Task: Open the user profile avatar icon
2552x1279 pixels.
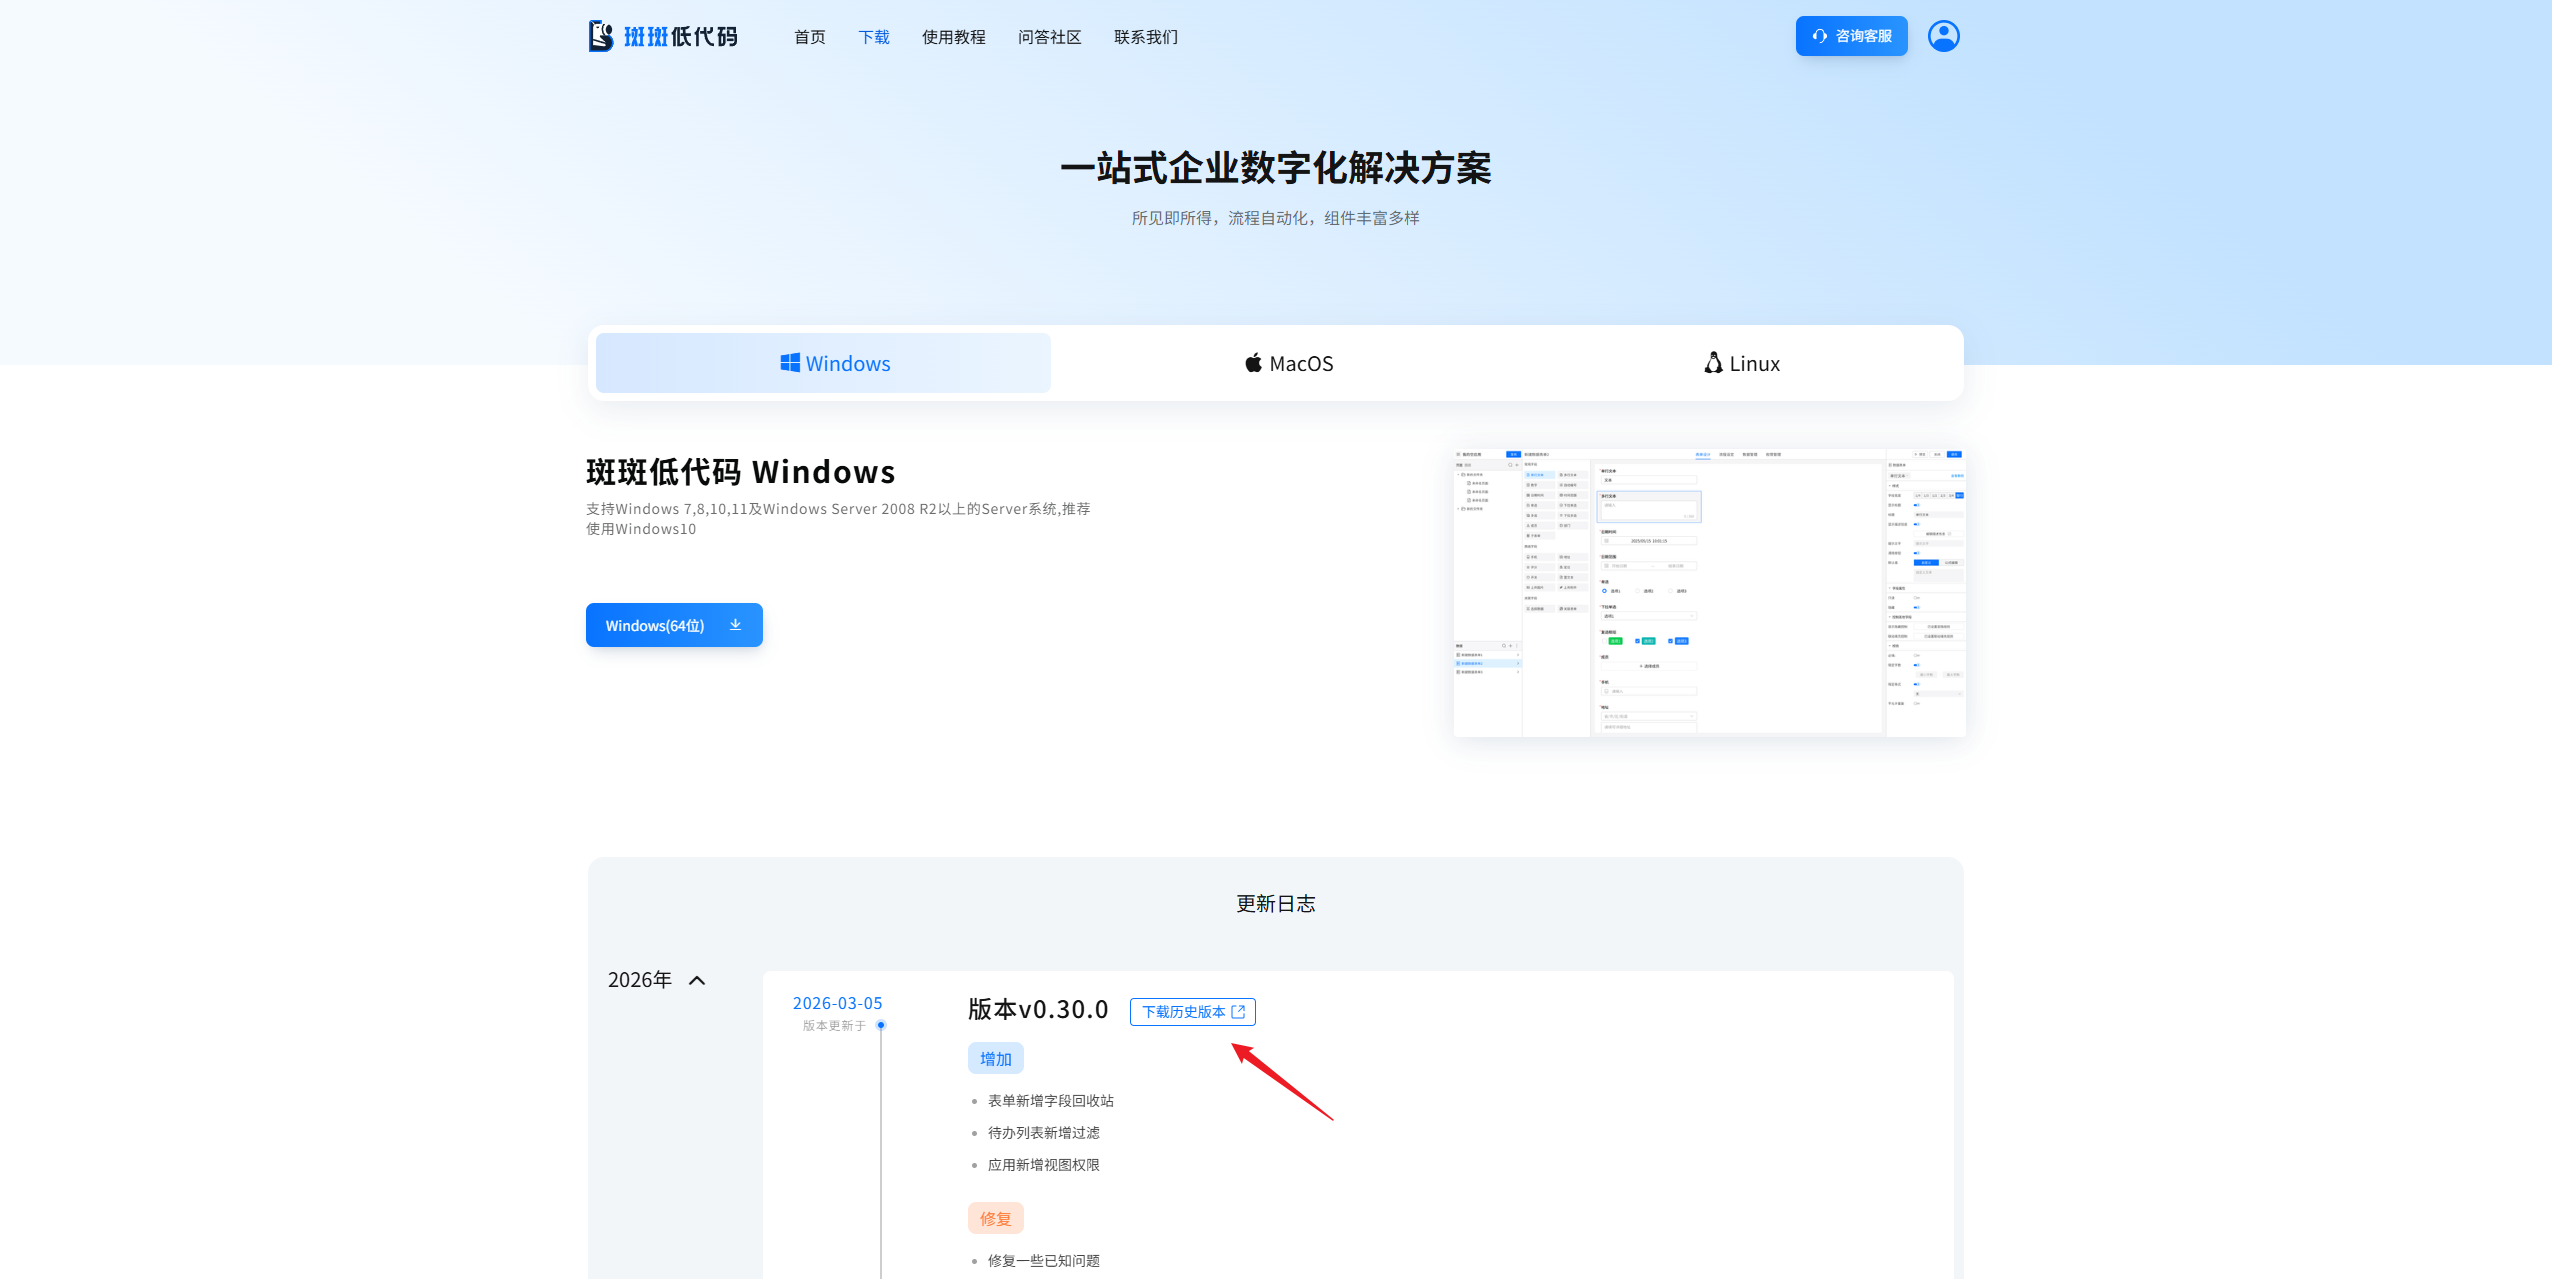Action: tap(1943, 36)
